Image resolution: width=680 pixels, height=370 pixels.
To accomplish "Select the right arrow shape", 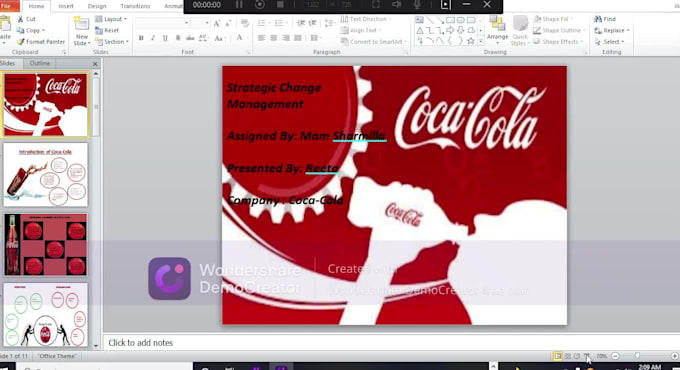I will 450,30.
